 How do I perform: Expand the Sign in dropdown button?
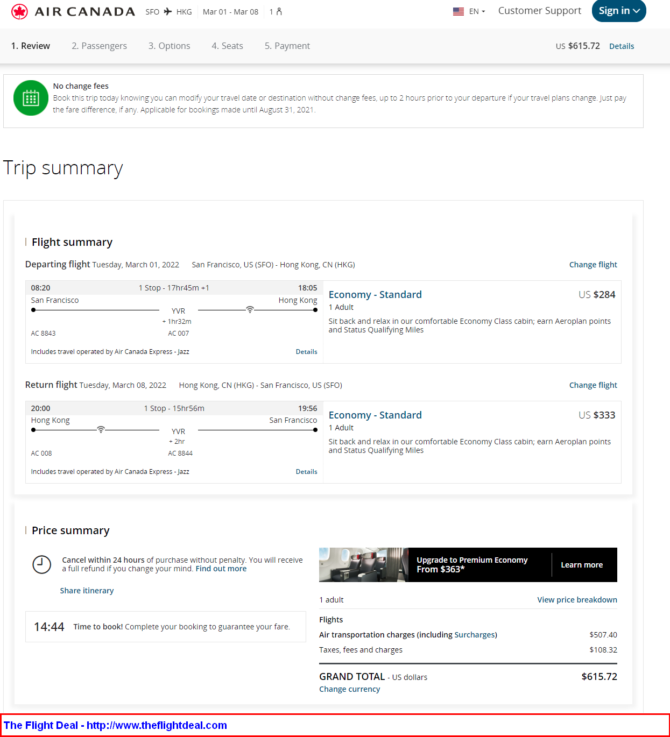tap(619, 11)
